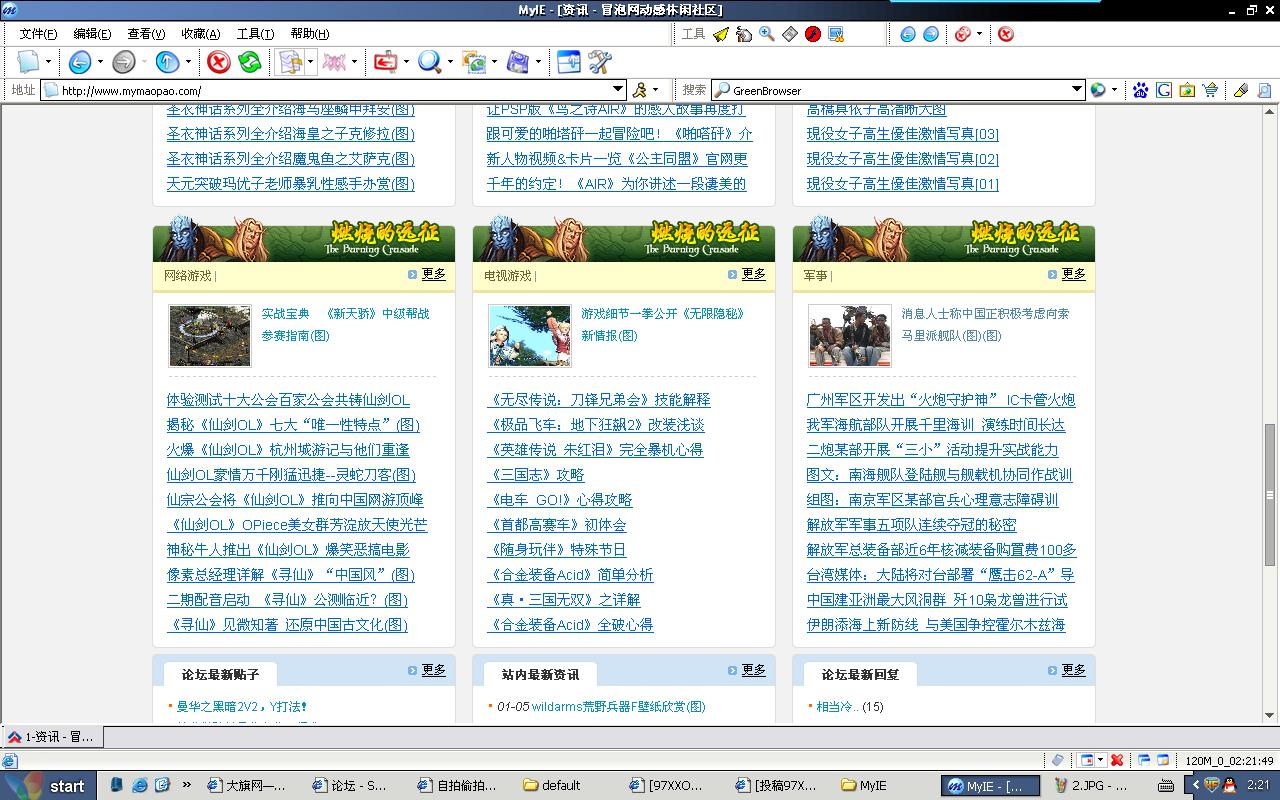The image size is (1280, 800).
Task: Expand the GreenBrowser search box dropdown
Action: tap(1077, 90)
